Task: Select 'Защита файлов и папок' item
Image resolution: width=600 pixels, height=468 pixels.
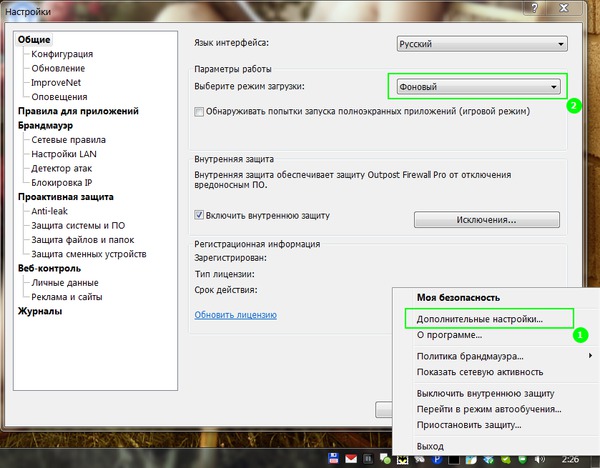Action: [83, 240]
